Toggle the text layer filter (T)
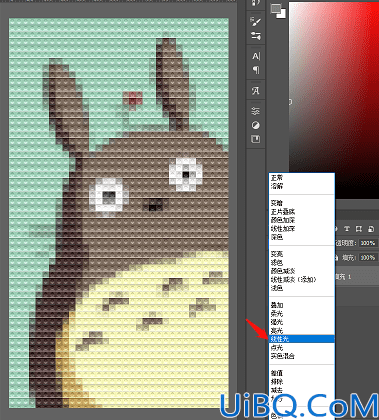The width and height of the screenshot is (379, 420). click(x=347, y=229)
